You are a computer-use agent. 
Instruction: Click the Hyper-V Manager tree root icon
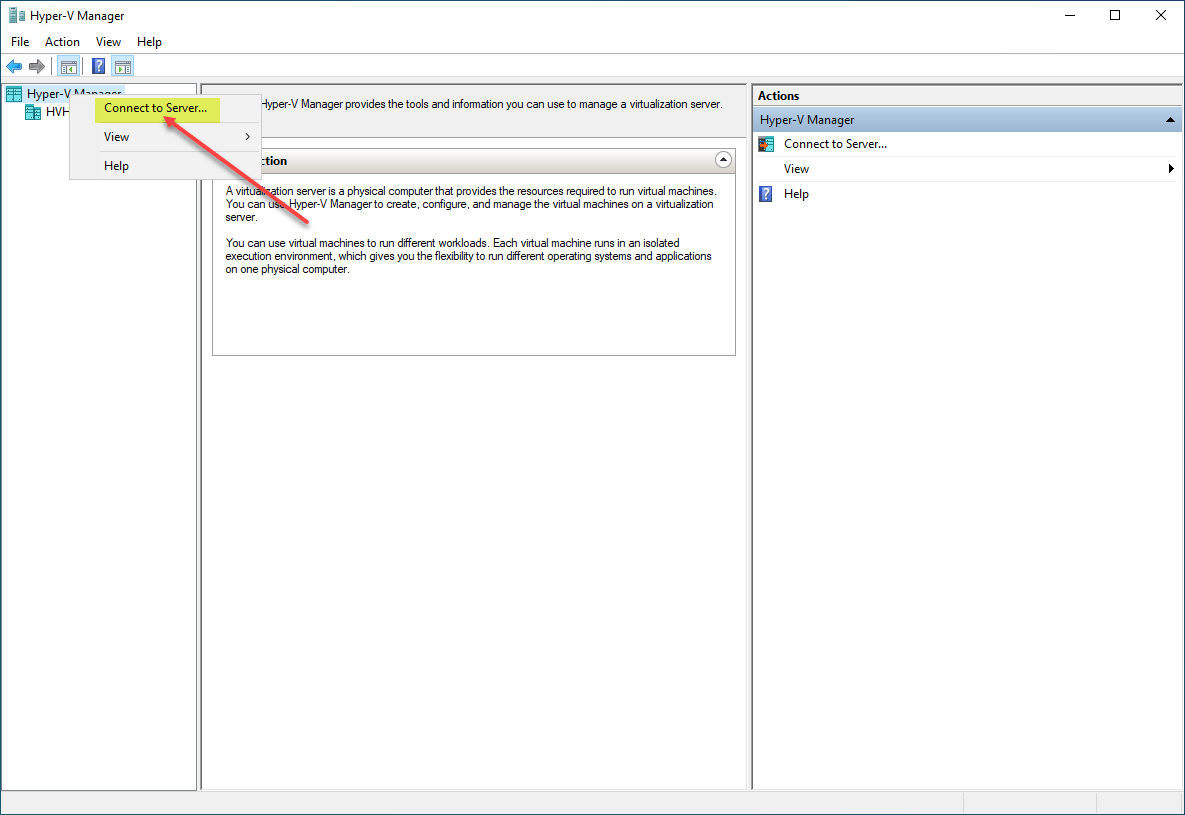pyautogui.click(x=14, y=94)
